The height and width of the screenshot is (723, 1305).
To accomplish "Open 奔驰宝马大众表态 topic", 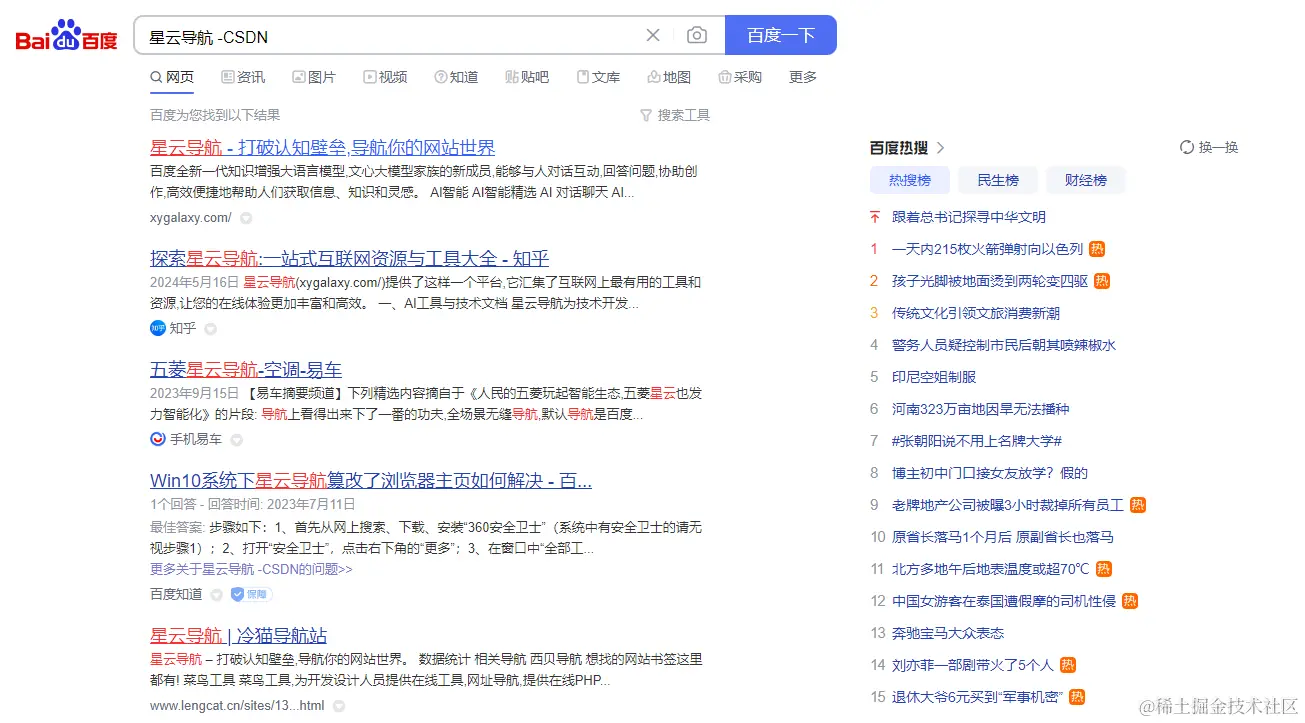I will [x=948, y=633].
